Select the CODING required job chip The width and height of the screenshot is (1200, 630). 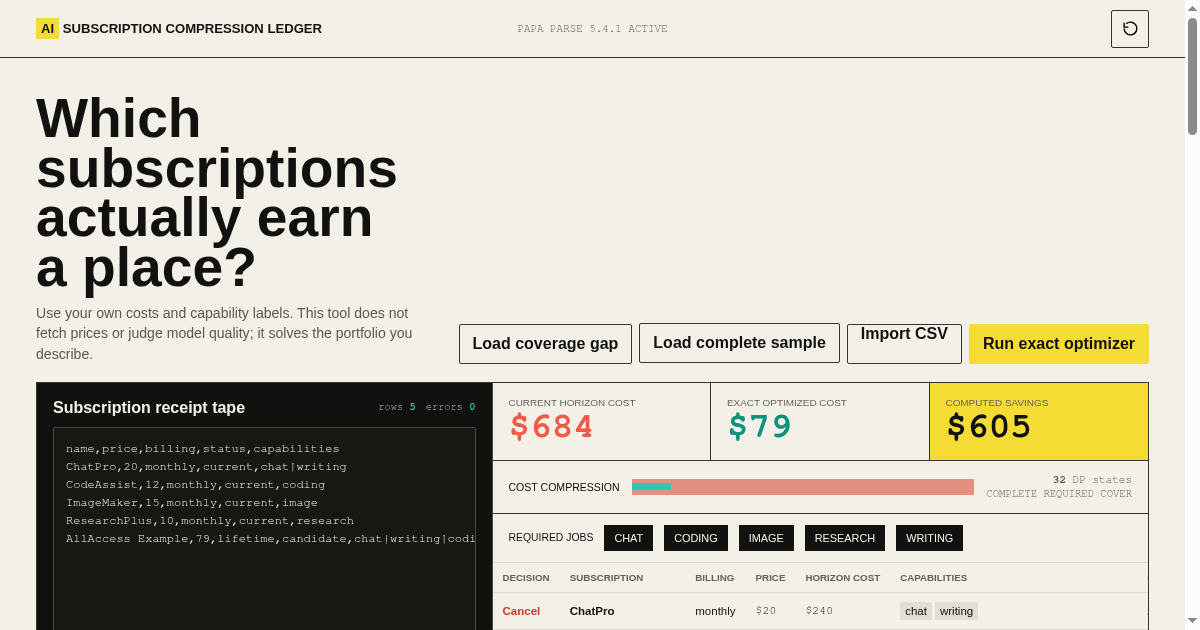pos(696,538)
